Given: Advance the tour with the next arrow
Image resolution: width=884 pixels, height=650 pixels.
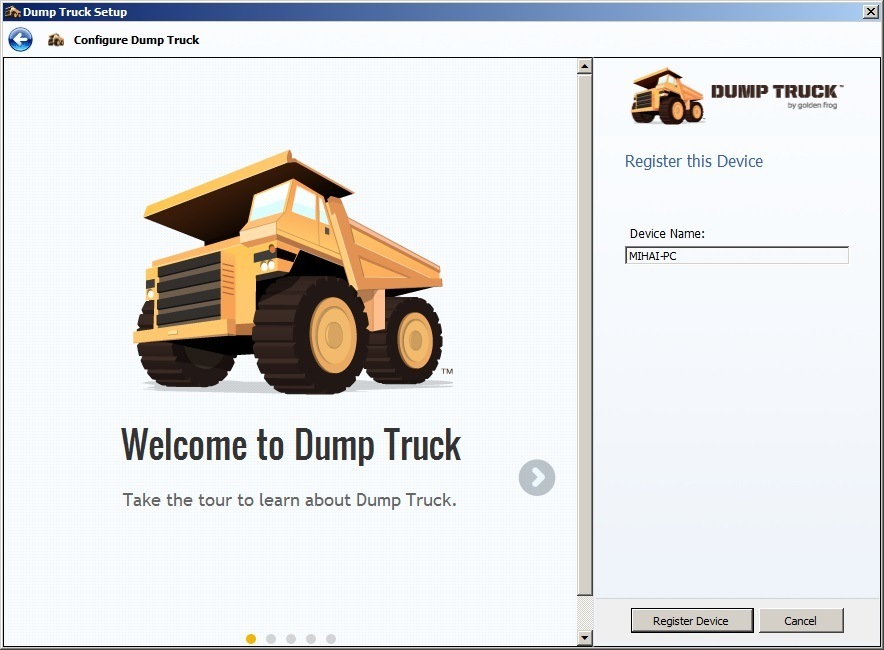Looking at the screenshot, I should coord(537,477).
